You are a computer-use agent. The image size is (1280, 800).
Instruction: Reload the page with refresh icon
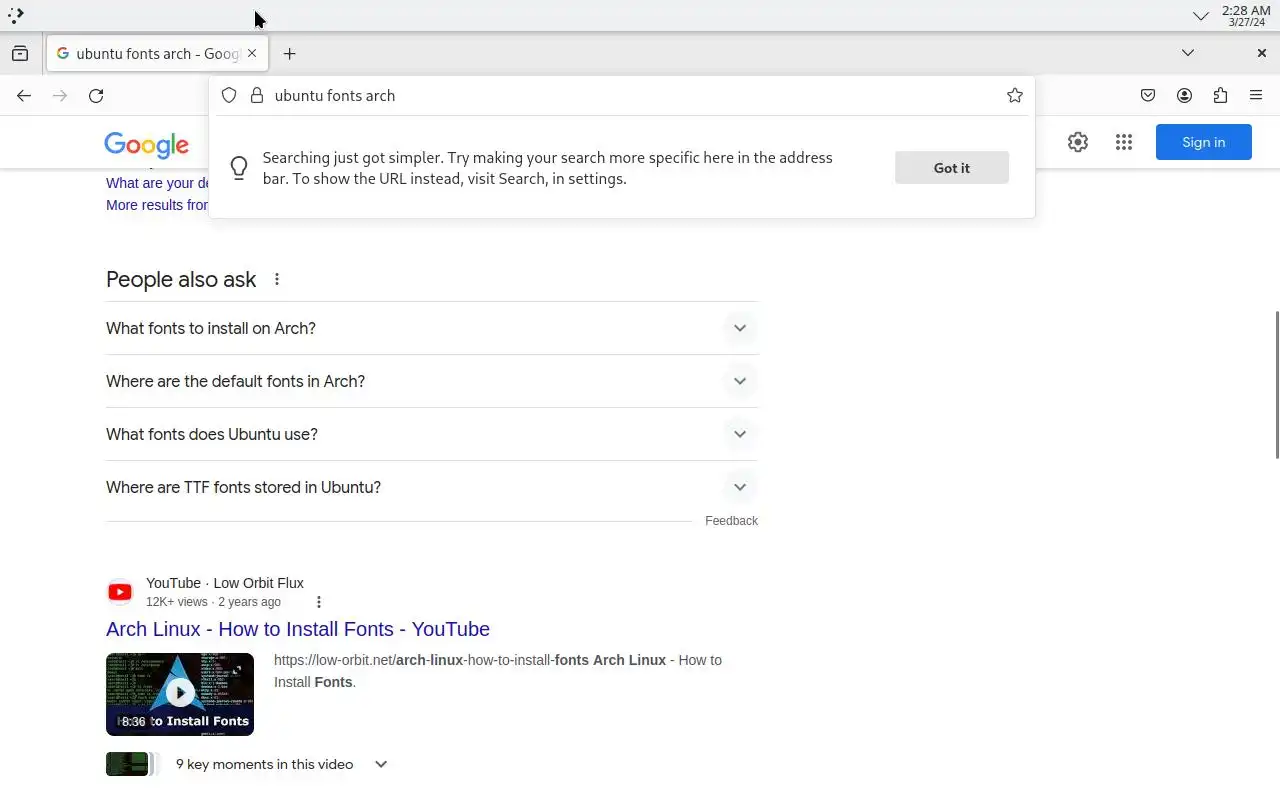[x=96, y=96]
